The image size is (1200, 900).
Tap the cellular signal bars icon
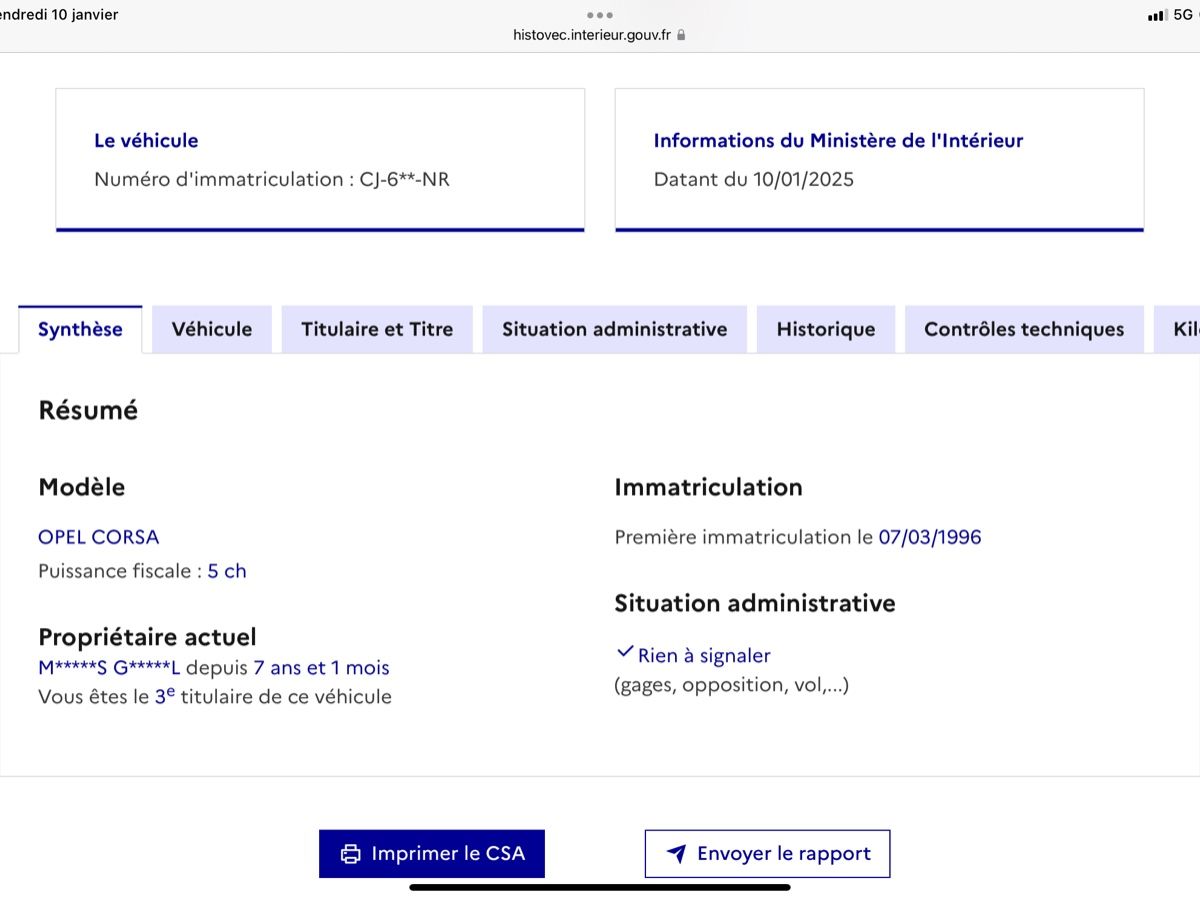(1157, 15)
